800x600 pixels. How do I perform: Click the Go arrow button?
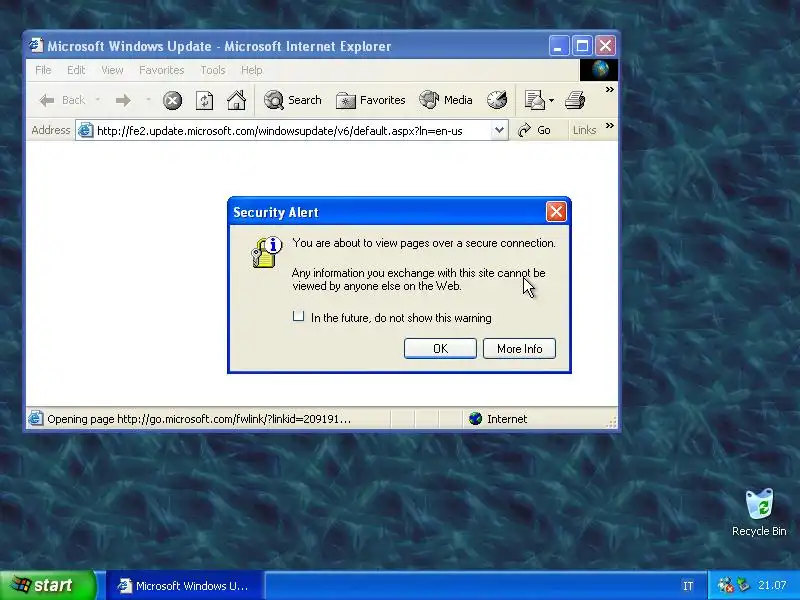pyautogui.click(x=534, y=131)
